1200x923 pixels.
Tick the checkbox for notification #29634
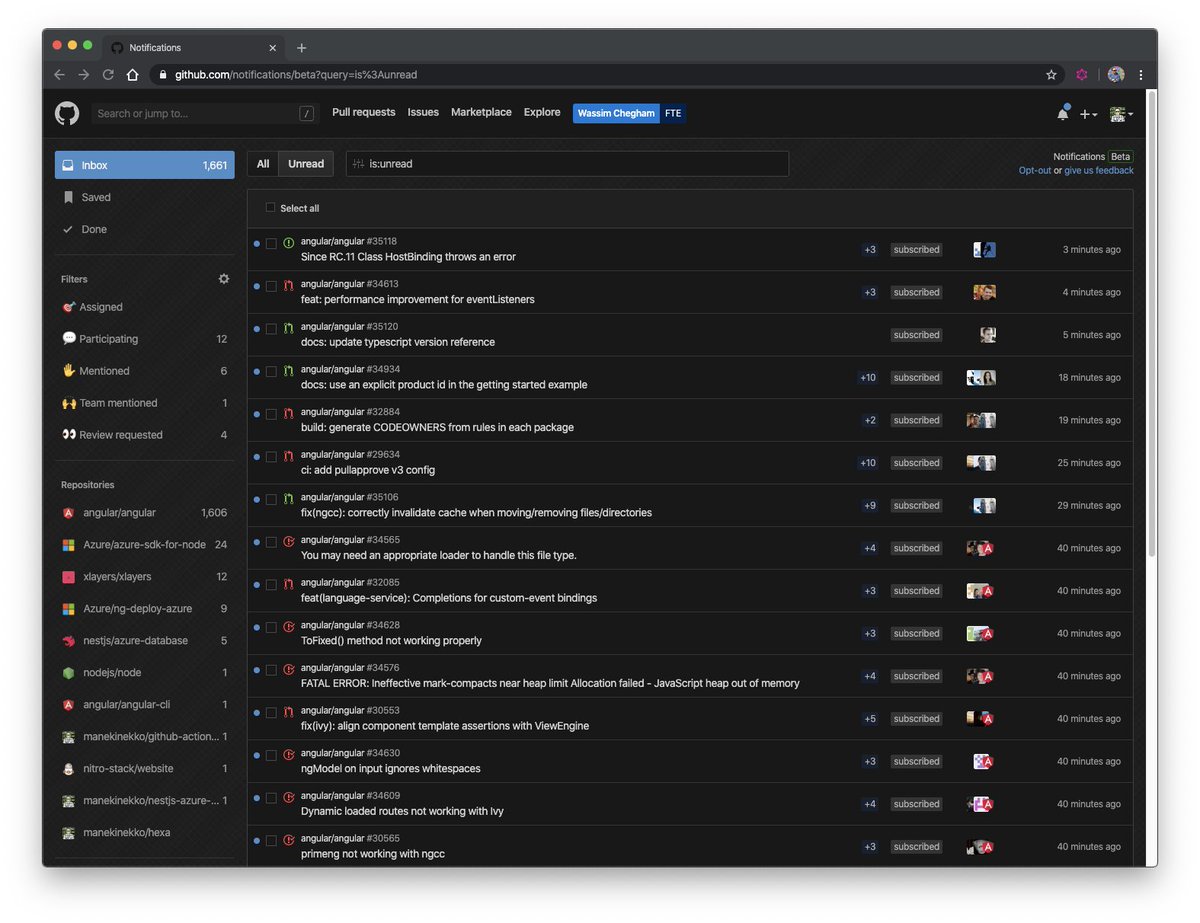click(271, 457)
